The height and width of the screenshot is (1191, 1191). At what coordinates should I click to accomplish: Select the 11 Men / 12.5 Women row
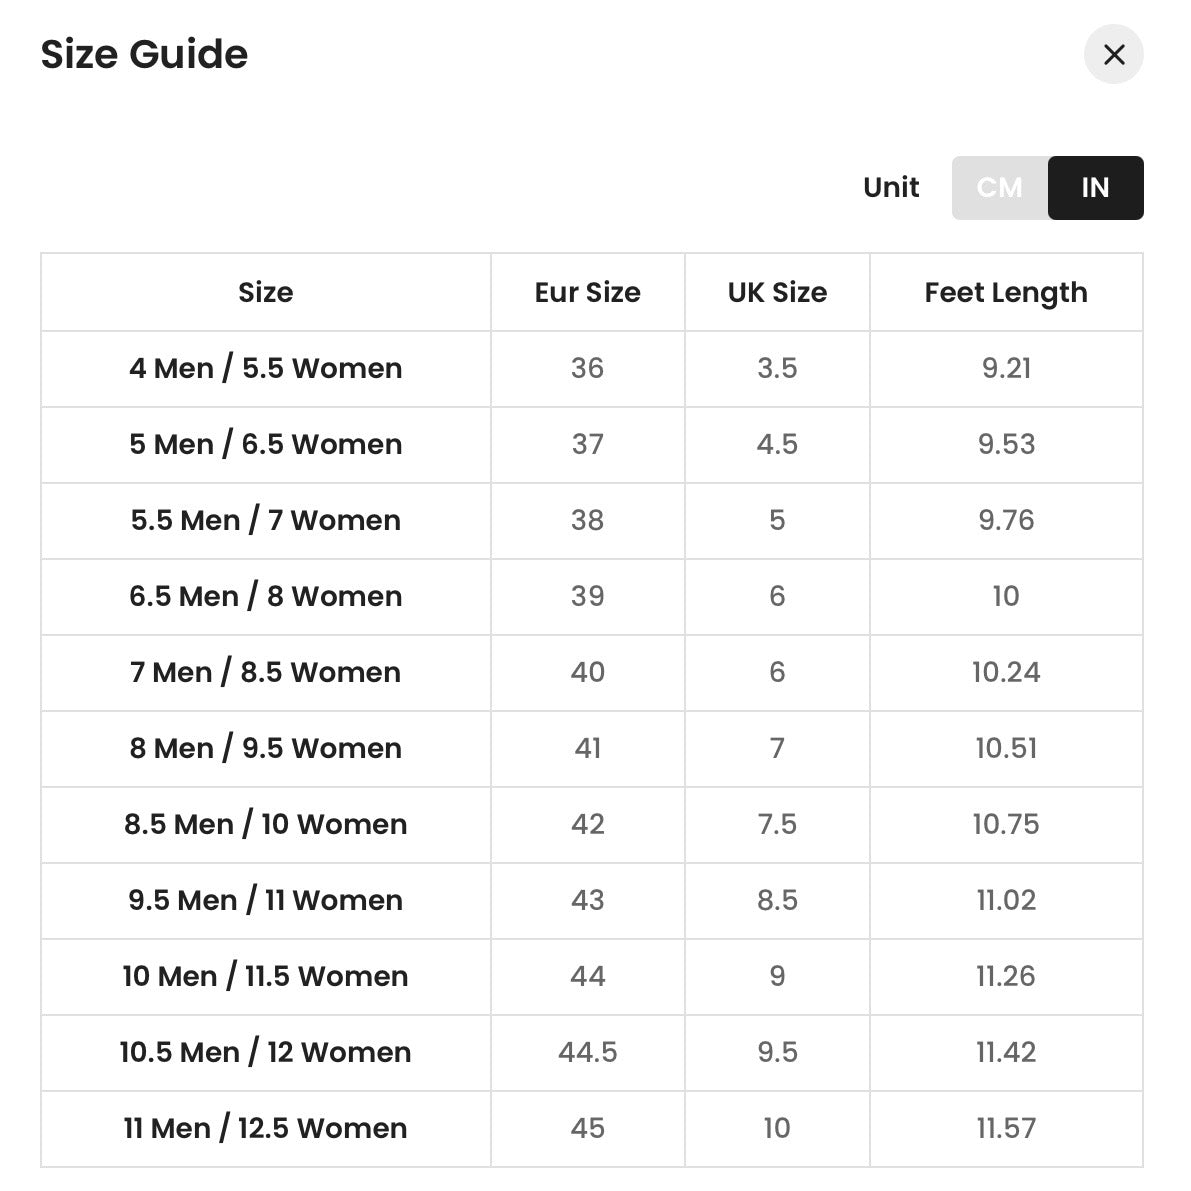592,1128
